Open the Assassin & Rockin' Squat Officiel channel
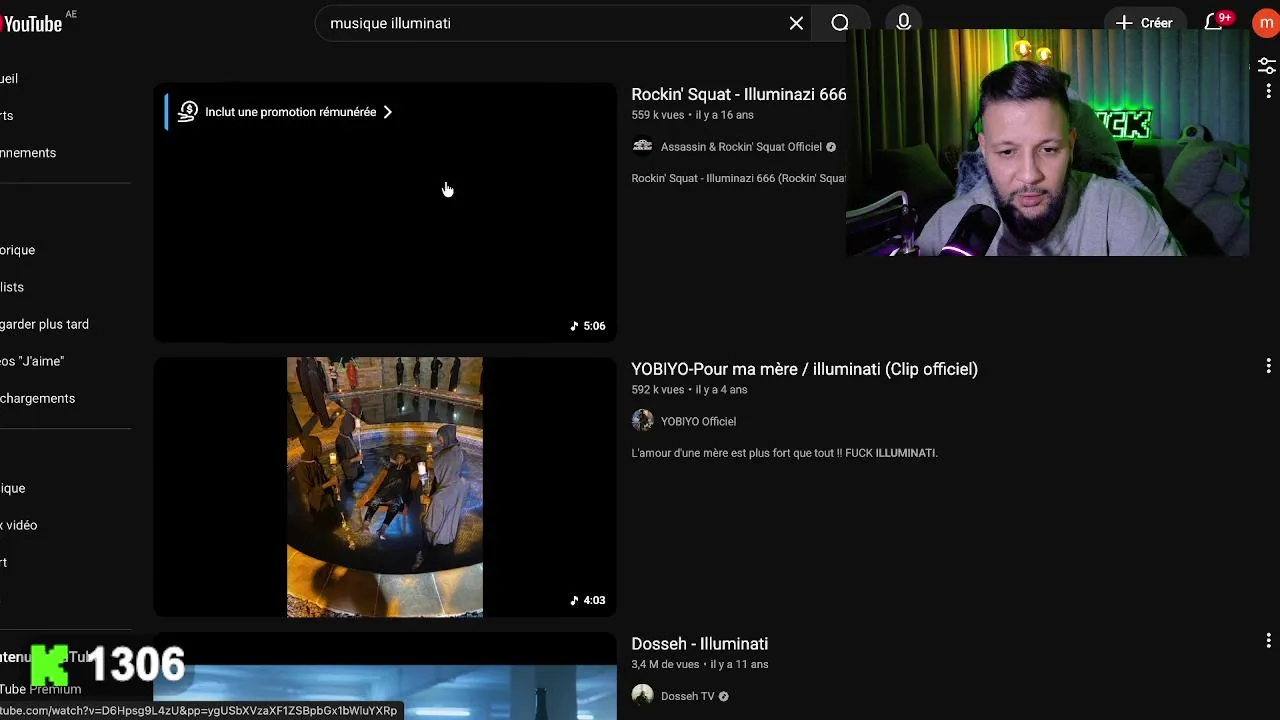 click(741, 147)
